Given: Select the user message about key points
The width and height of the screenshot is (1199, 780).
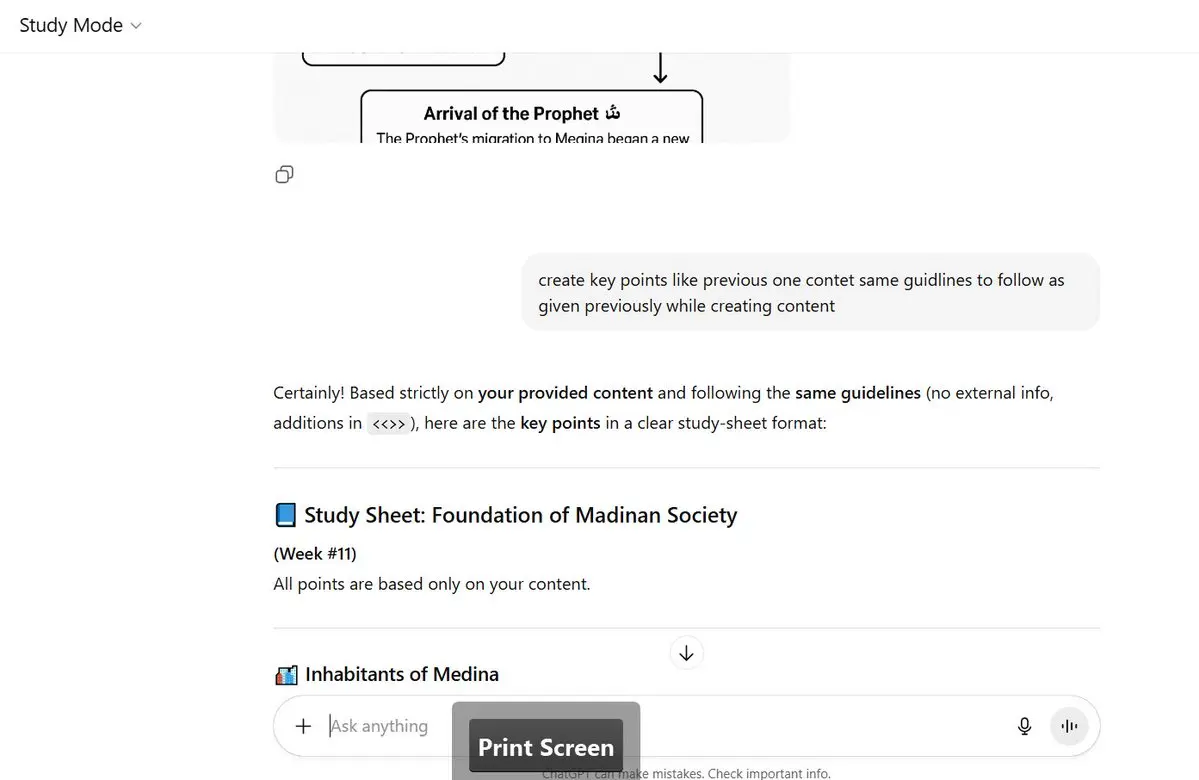Looking at the screenshot, I should 811,292.
